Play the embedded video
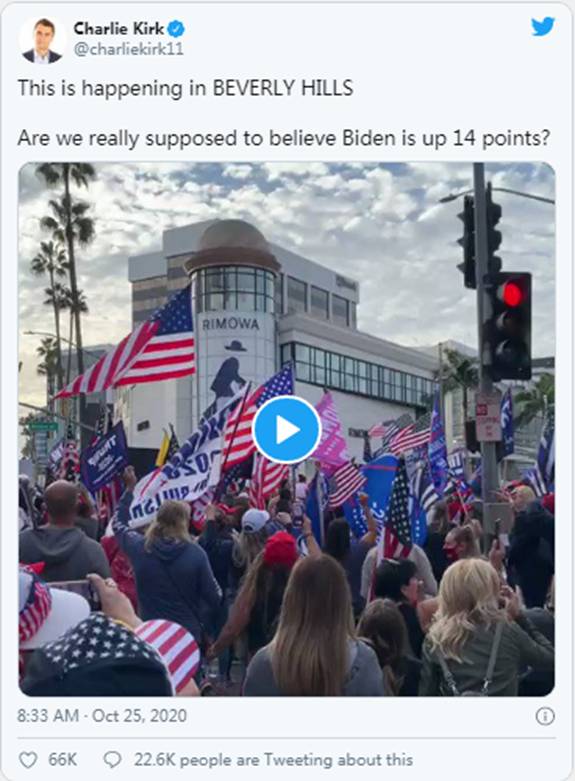The height and width of the screenshot is (781, 575). coord(286,429)
